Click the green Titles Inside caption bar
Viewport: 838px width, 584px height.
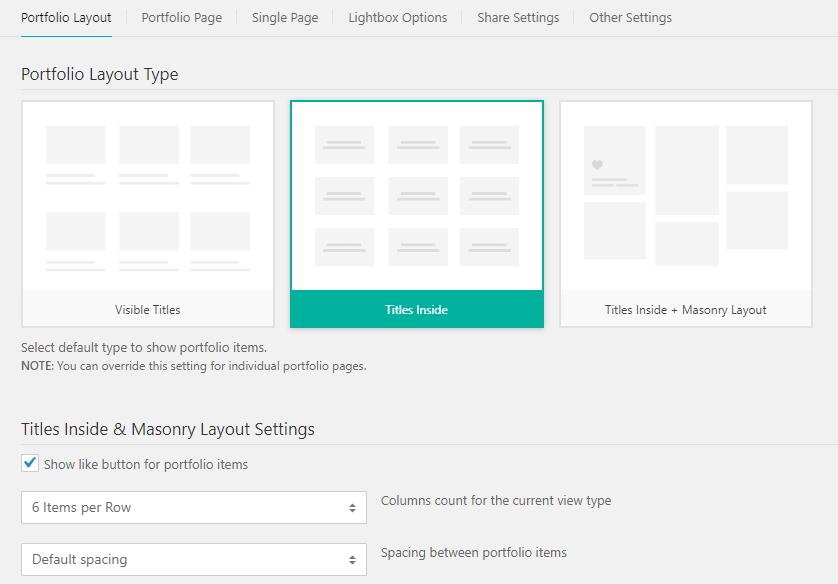(x=417, y=310)
